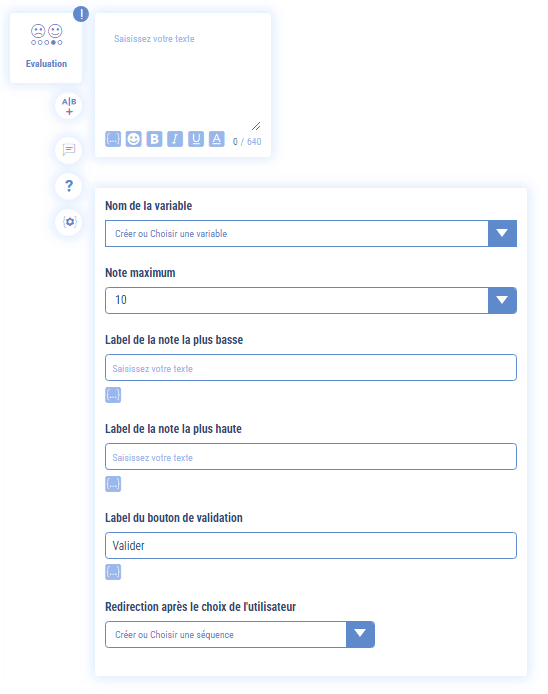Toggle bold formatting
The width and height of the screenshot is (548, 694).
click(x=154, y=139)
